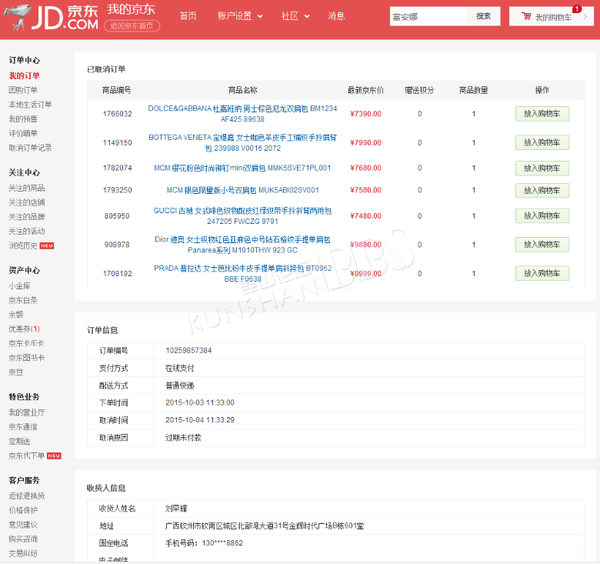Open 我的预售 in the sidebar

coord(23,119)
